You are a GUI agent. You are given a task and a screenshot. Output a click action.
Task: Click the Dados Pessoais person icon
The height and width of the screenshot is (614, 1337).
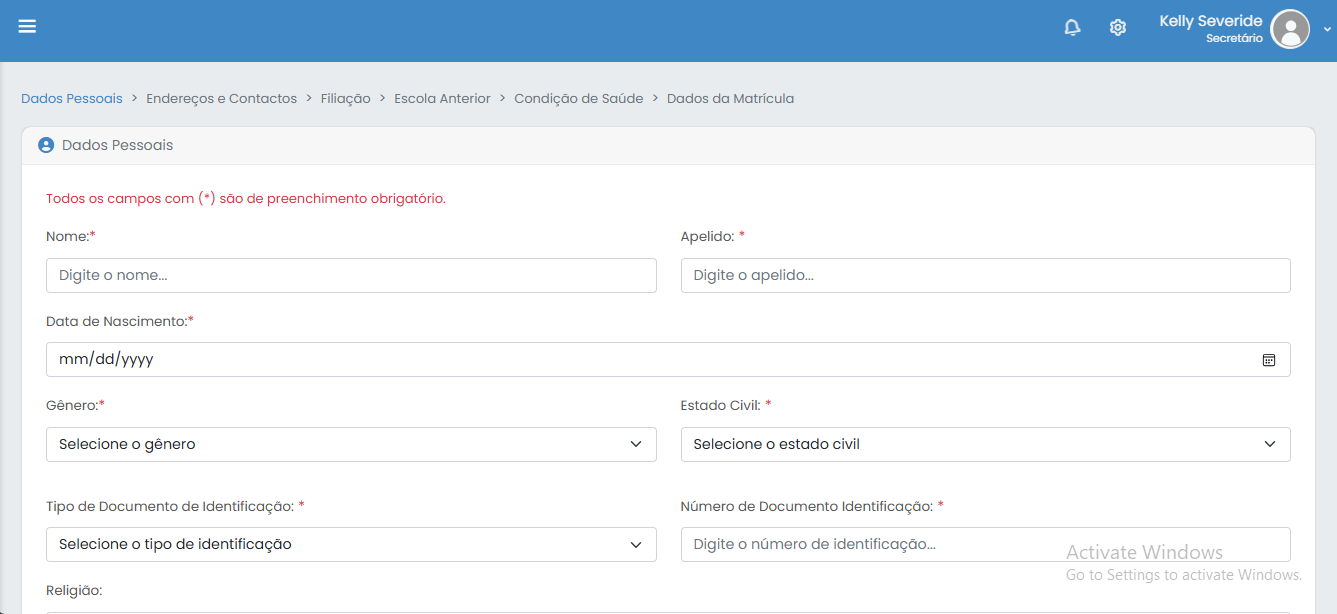(x=45, y=146)
